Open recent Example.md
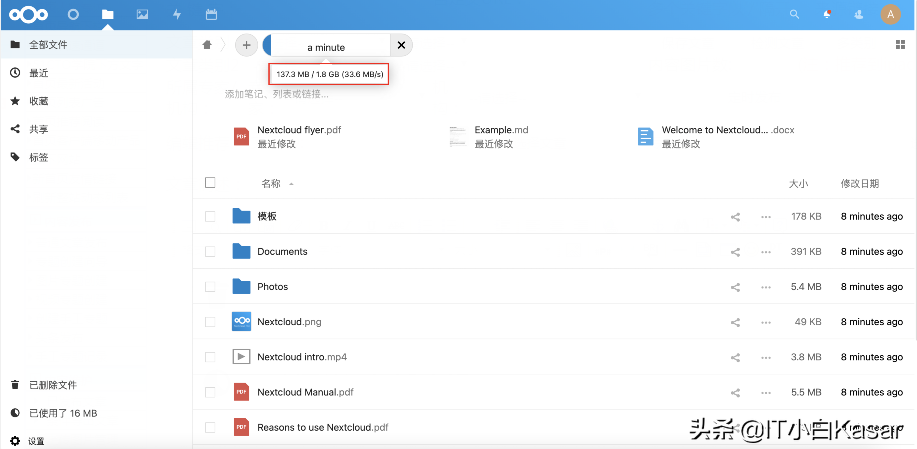Viewport: 917px width, 449px height. 489,136
